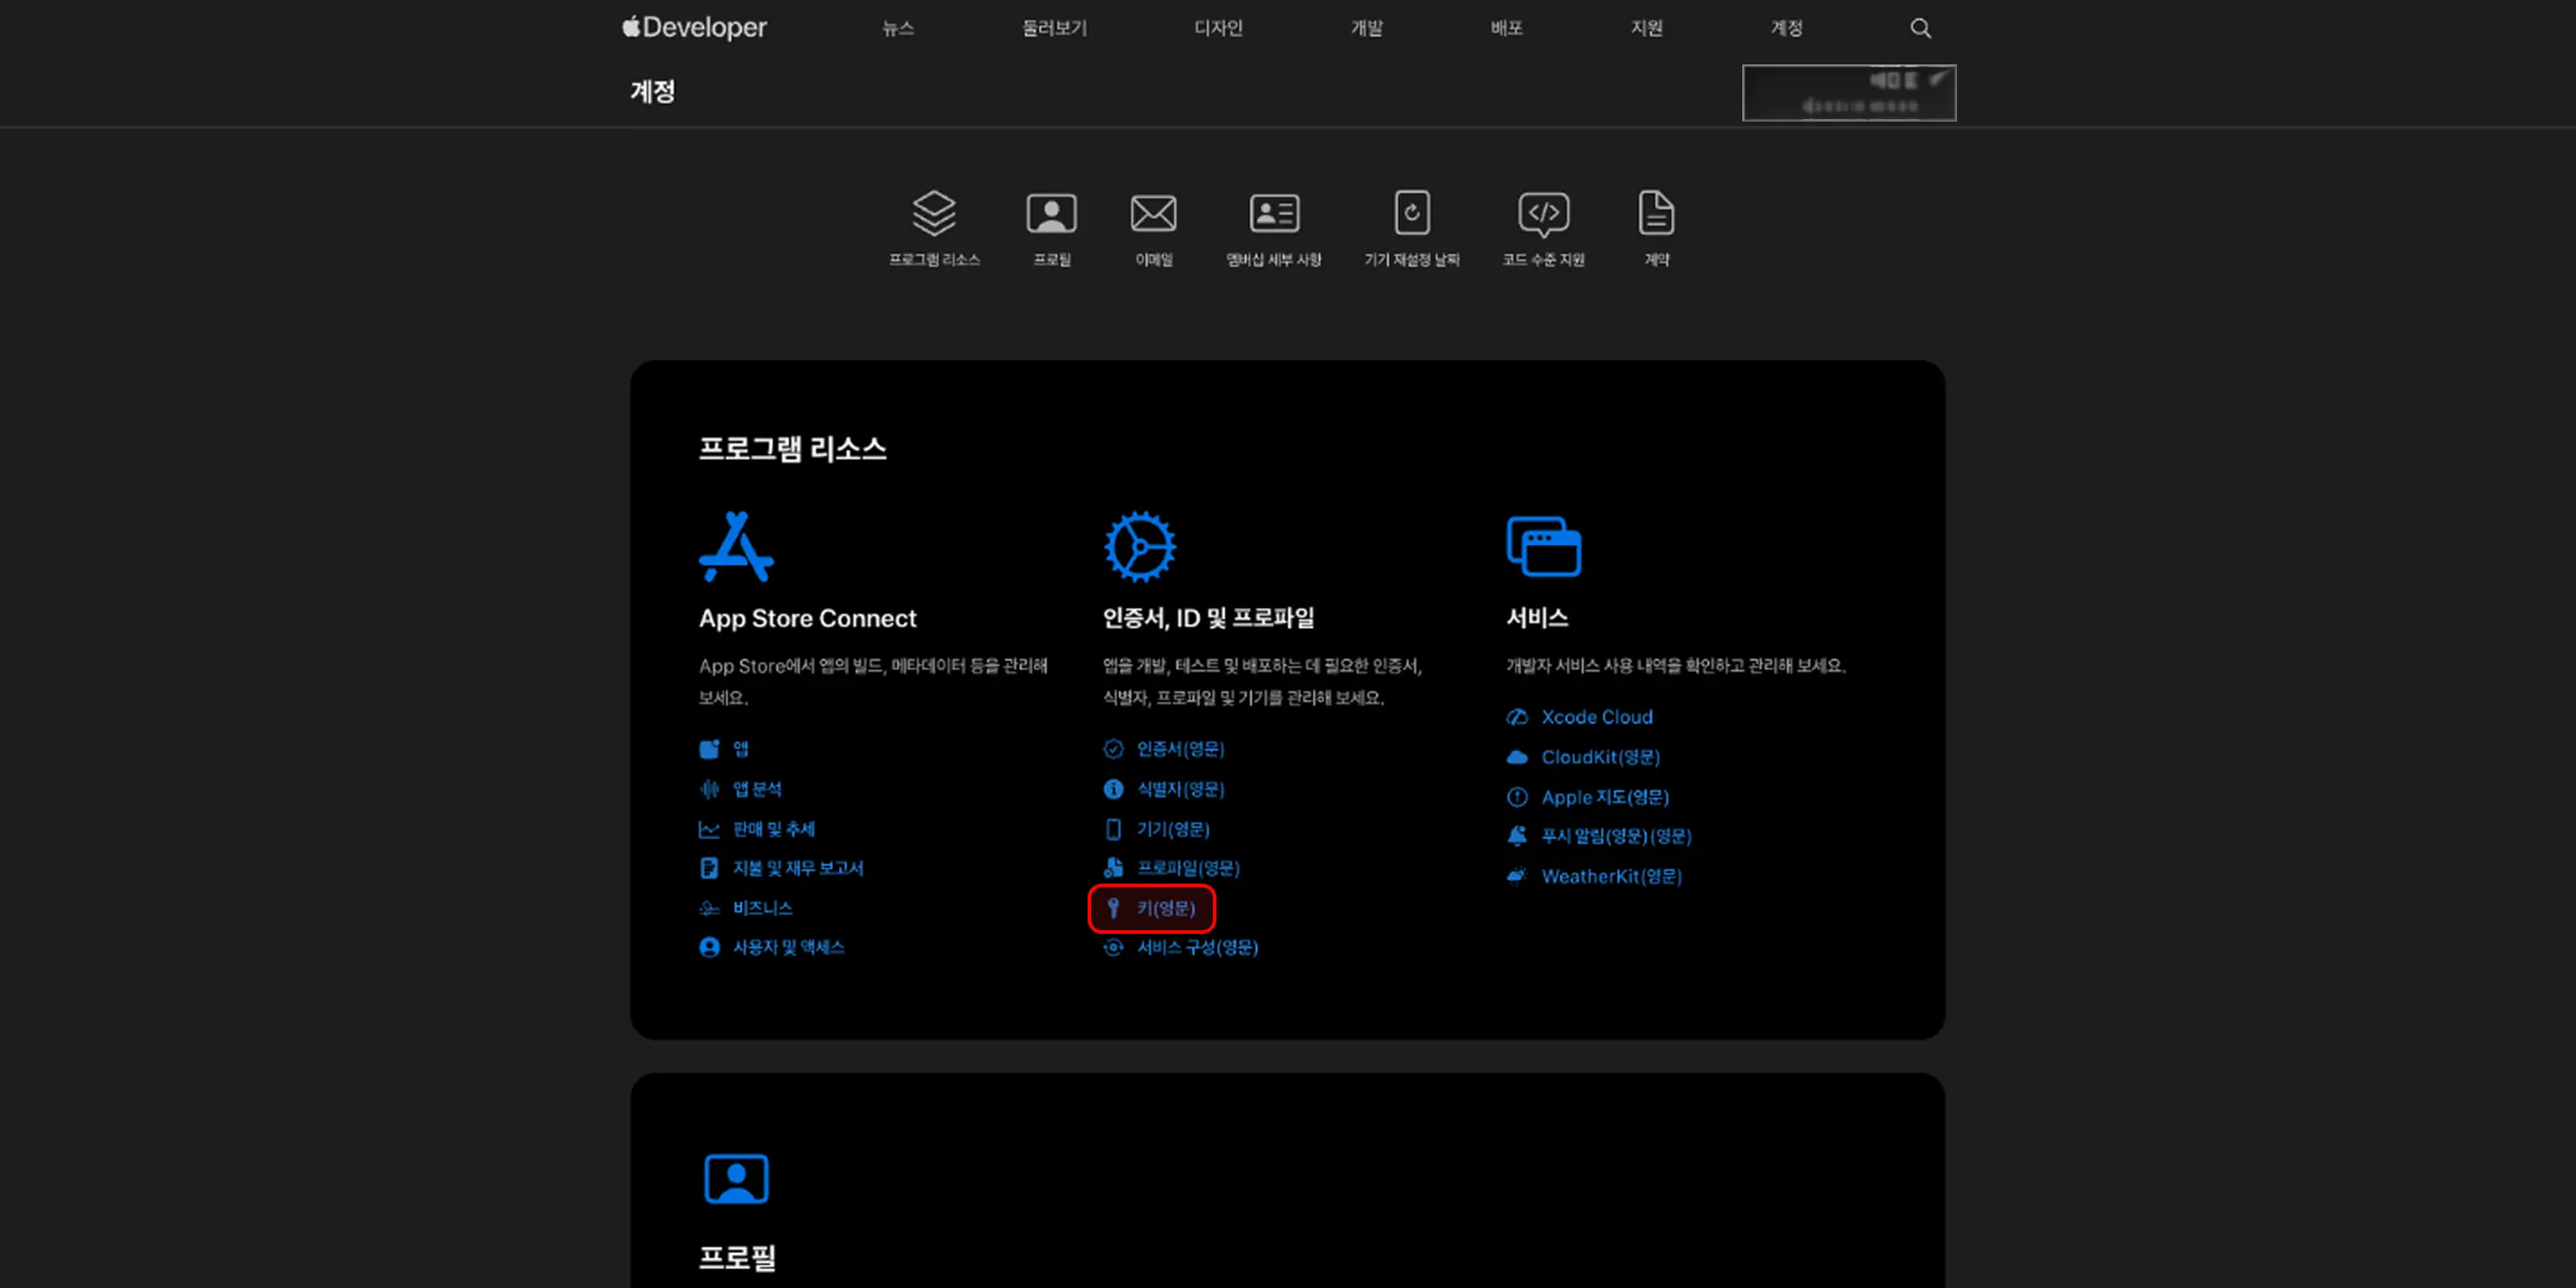The width and height of the screenshot is (2576, 1288).
Task: Open the search magnifier icon
Action: (x=1920, y=28)
